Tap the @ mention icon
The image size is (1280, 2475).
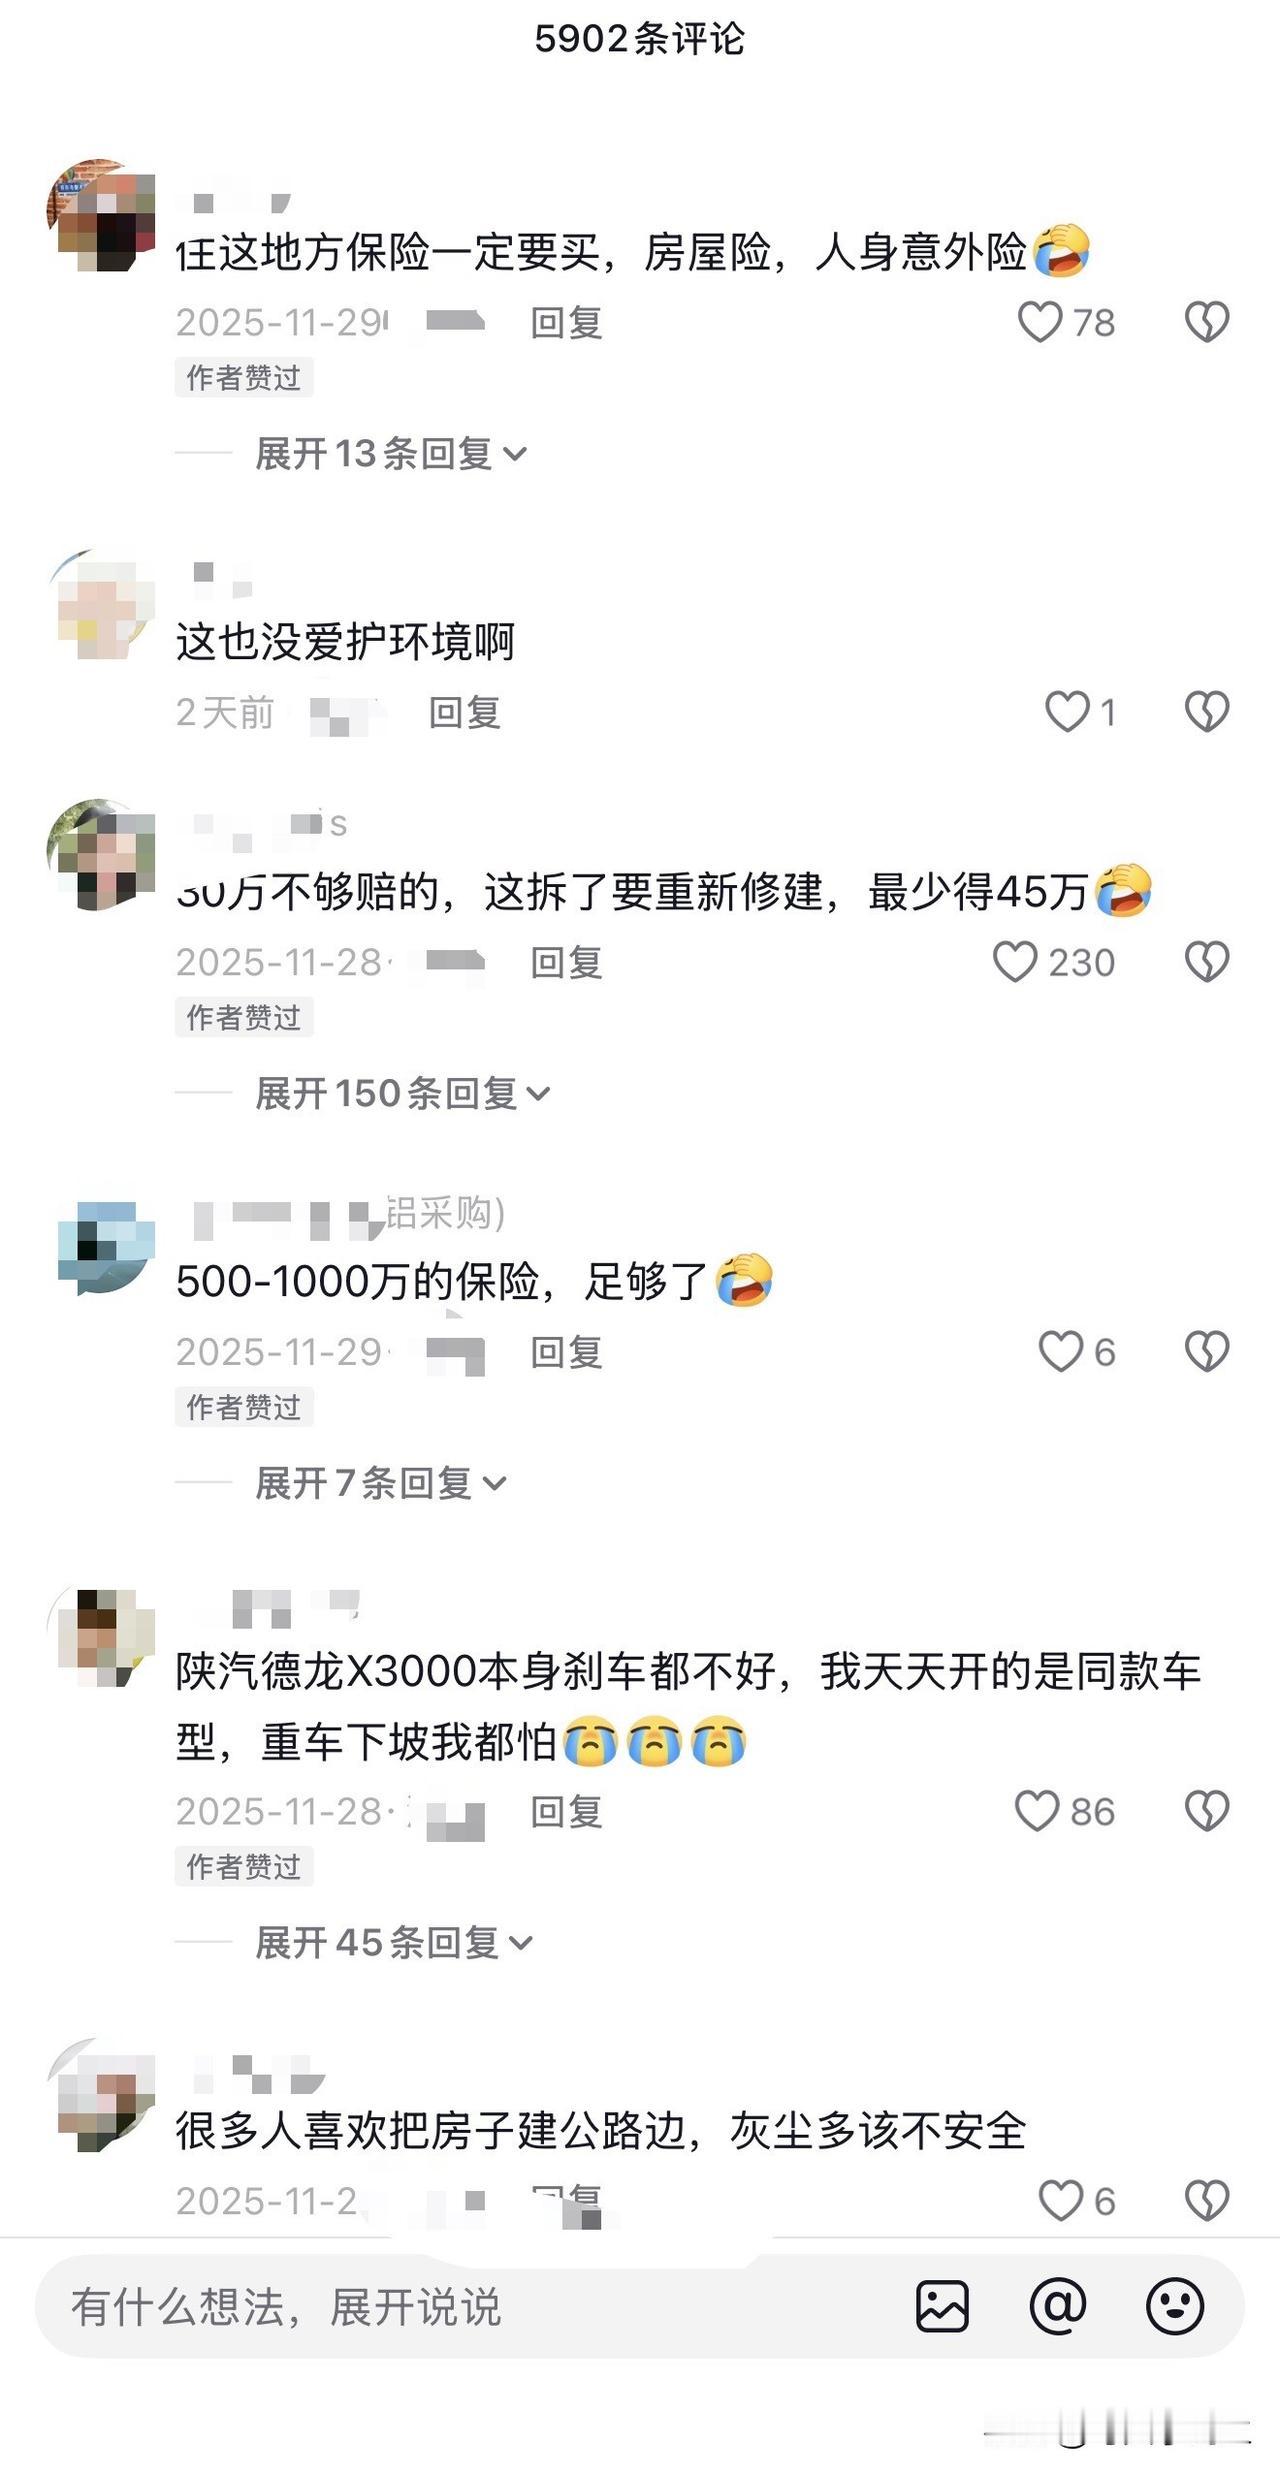tap(1058, 2307)
